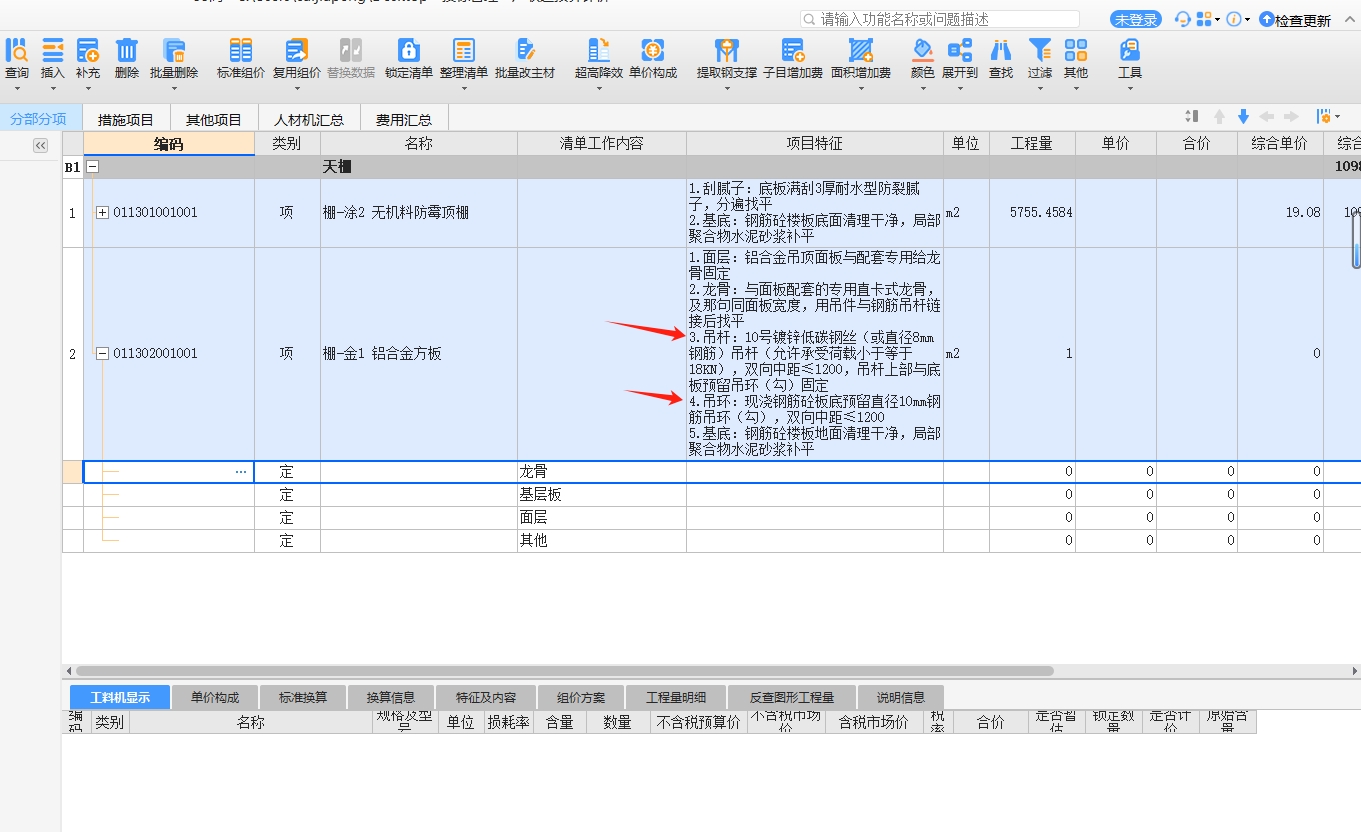Image resolution: width=1361 pixels, height=832 pixels.
Task: Switch to the 人材机汇总 tab
Action: coord(309,119)
